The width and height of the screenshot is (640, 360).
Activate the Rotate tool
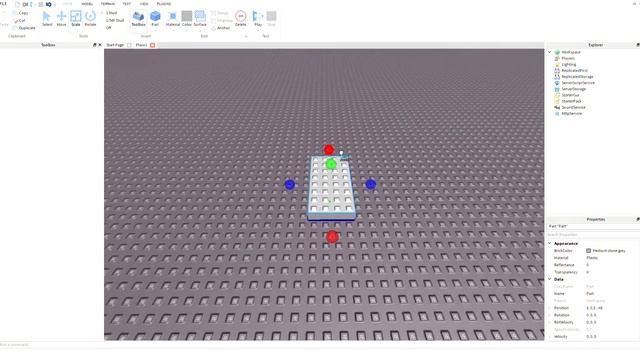[x=90, y=19]
